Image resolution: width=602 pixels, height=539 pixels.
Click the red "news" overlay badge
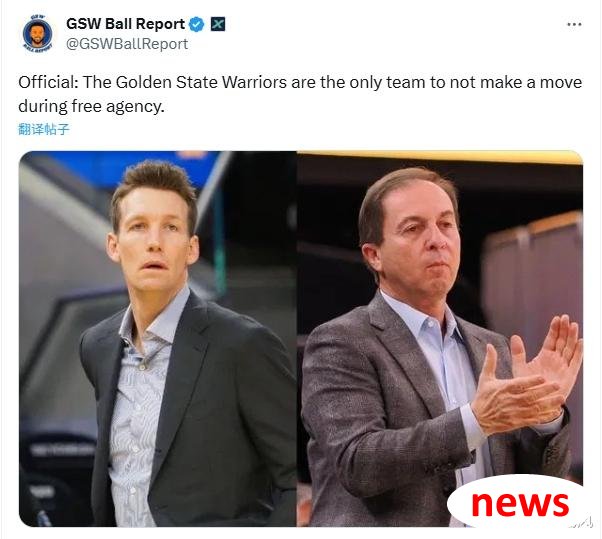(519, 503)
